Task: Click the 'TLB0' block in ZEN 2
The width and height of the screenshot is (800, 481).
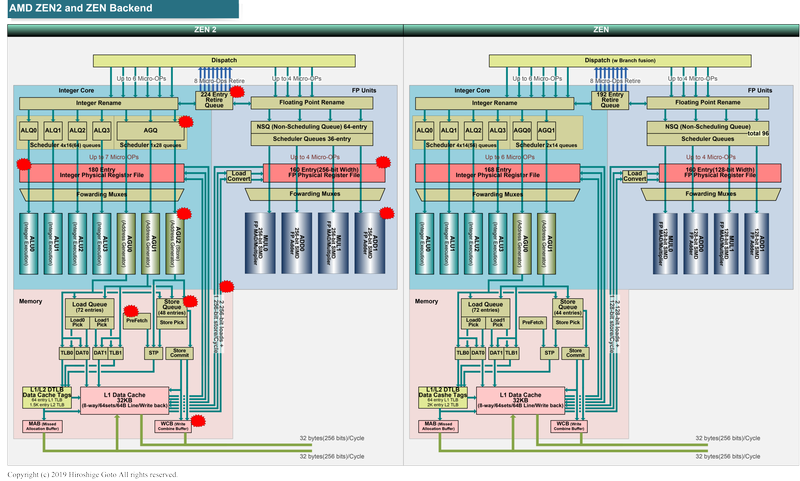Action: point(67,353)
